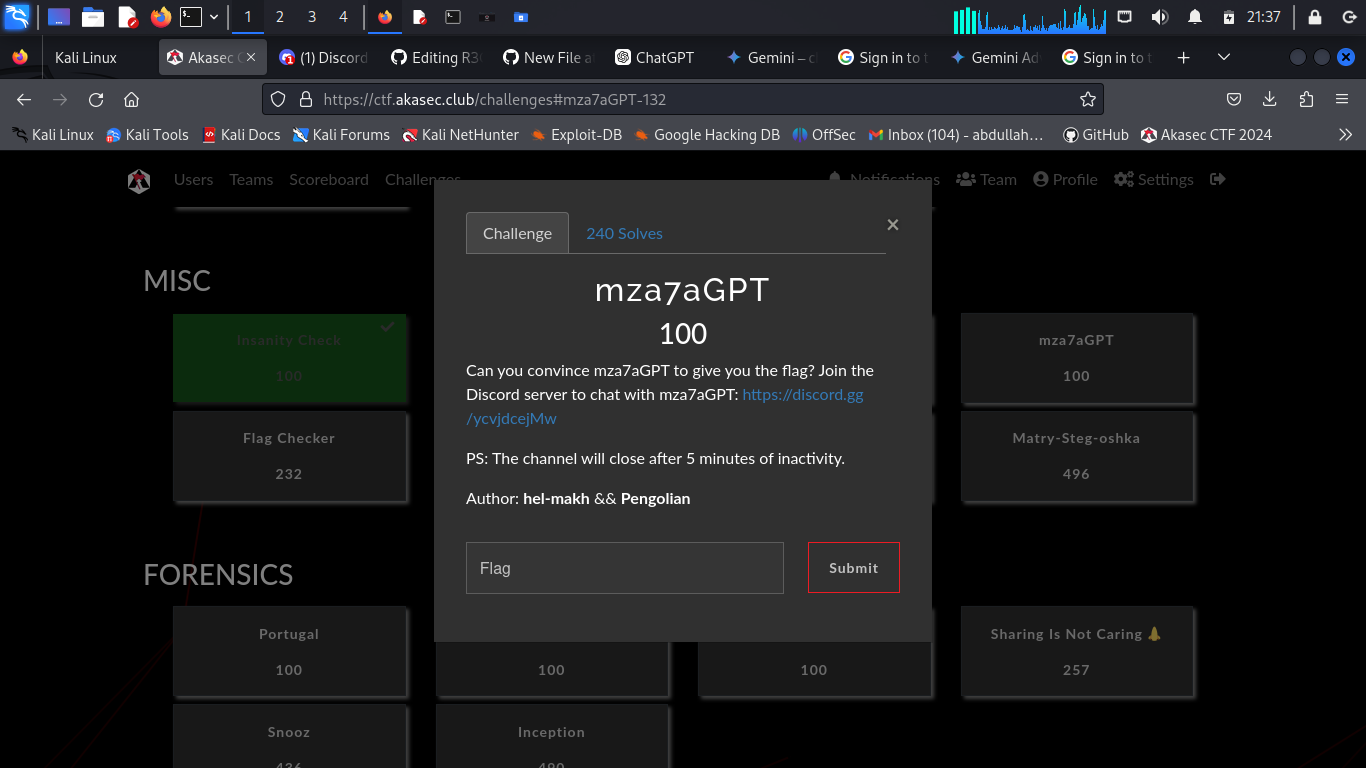Screen dimensions: 1366x768
Task: Switch to workspace 2
Action: [x=279, y=17]
